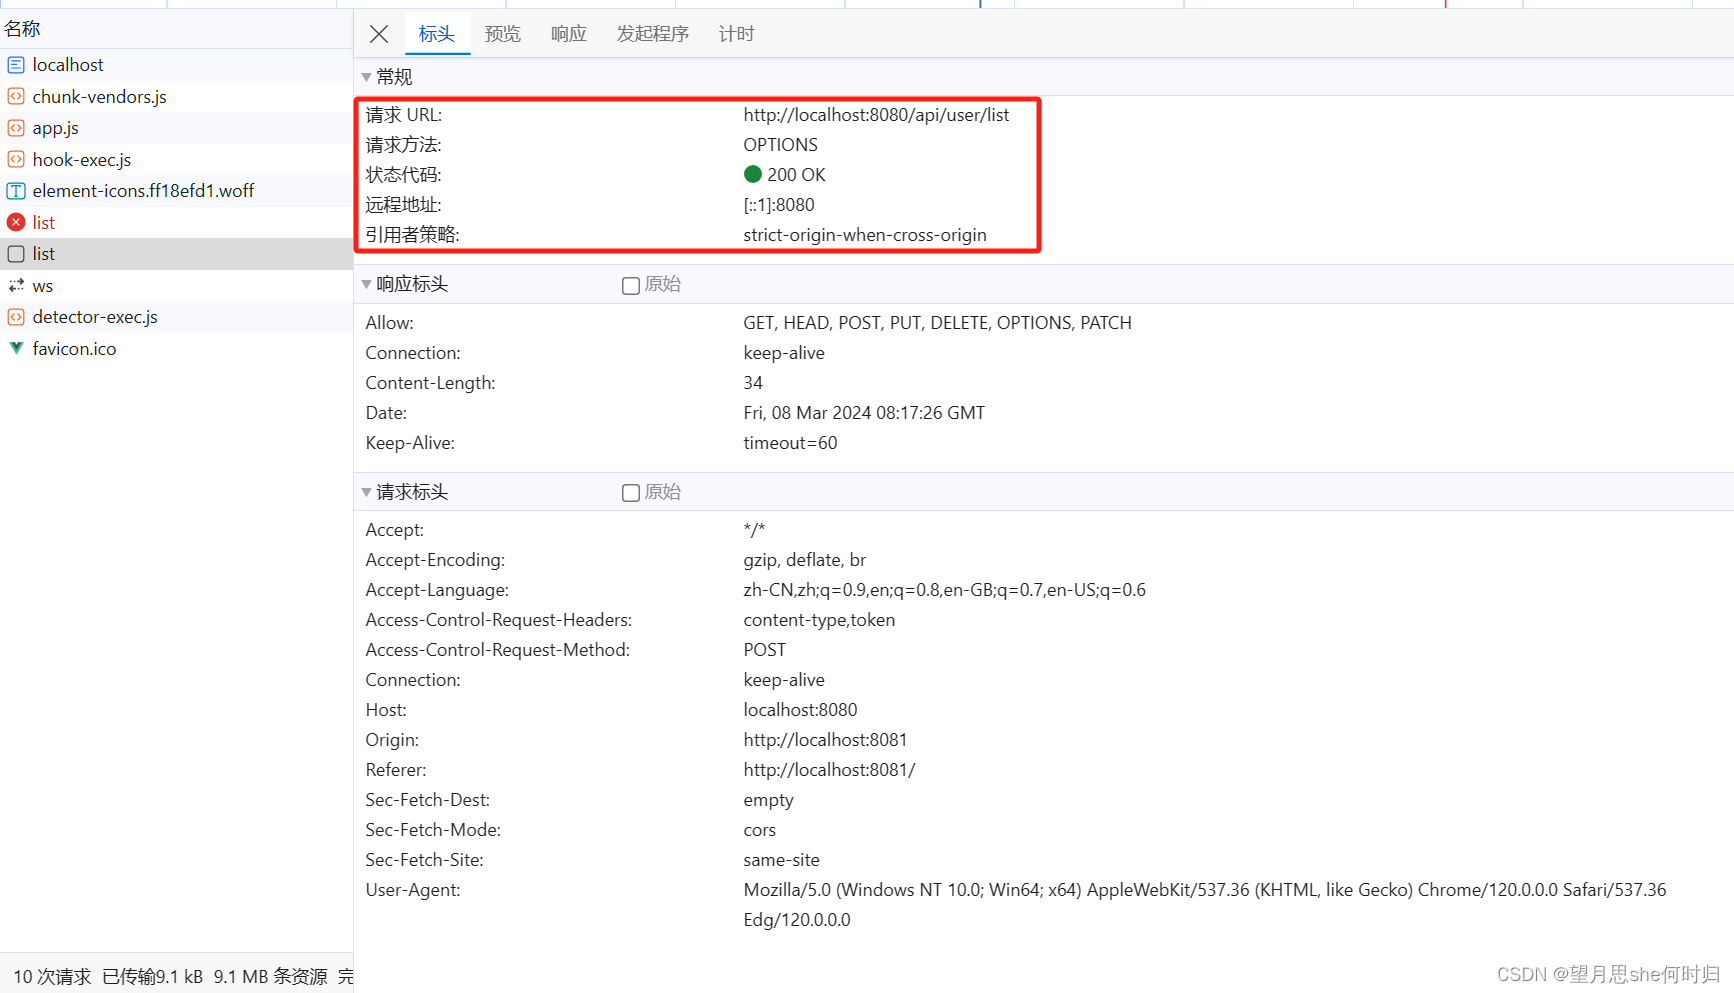Collapse the 常规 section

tap(367, 77)
